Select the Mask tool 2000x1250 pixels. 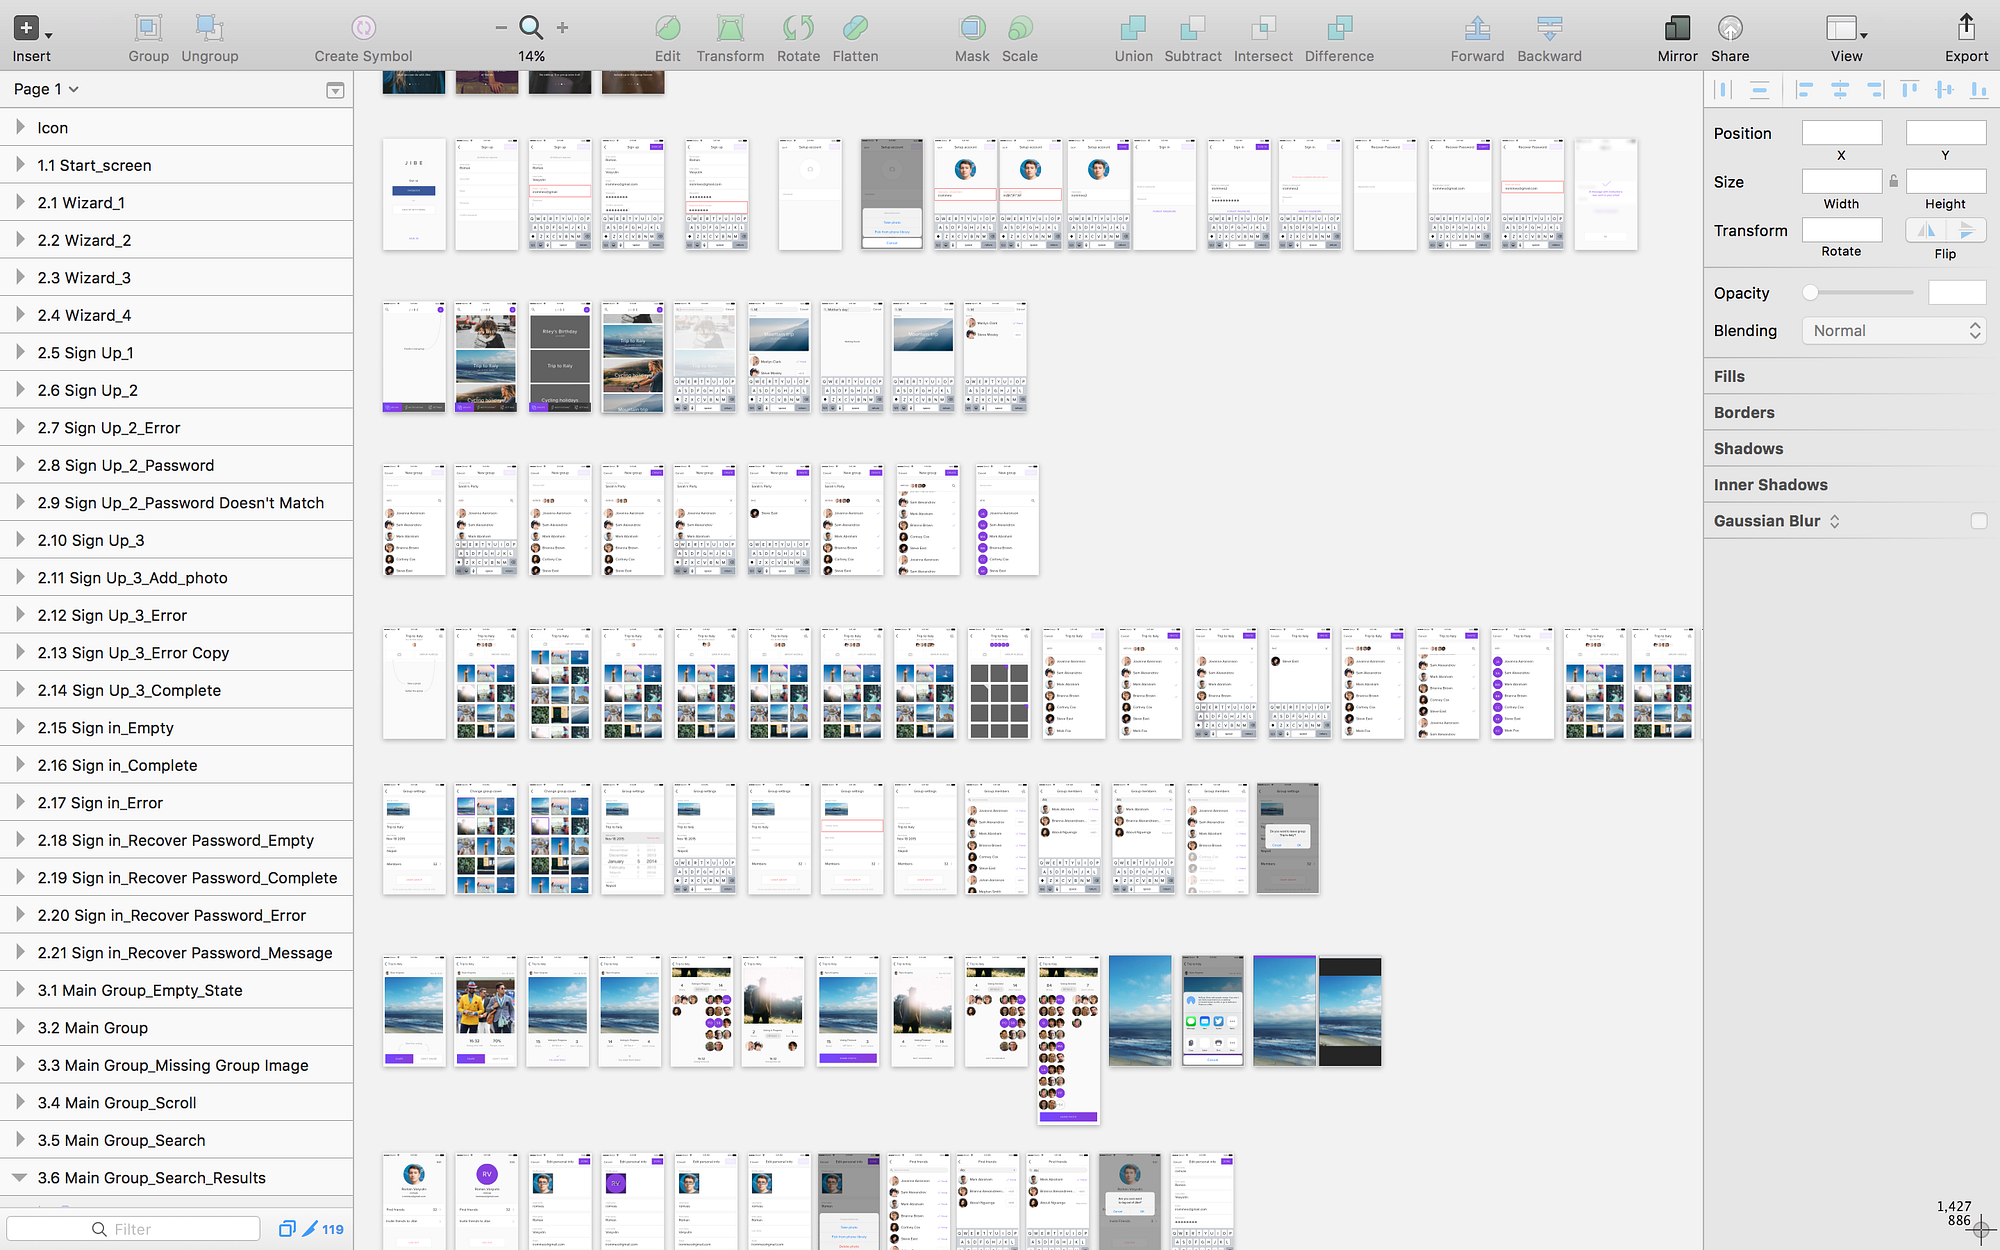click(971, 28)
